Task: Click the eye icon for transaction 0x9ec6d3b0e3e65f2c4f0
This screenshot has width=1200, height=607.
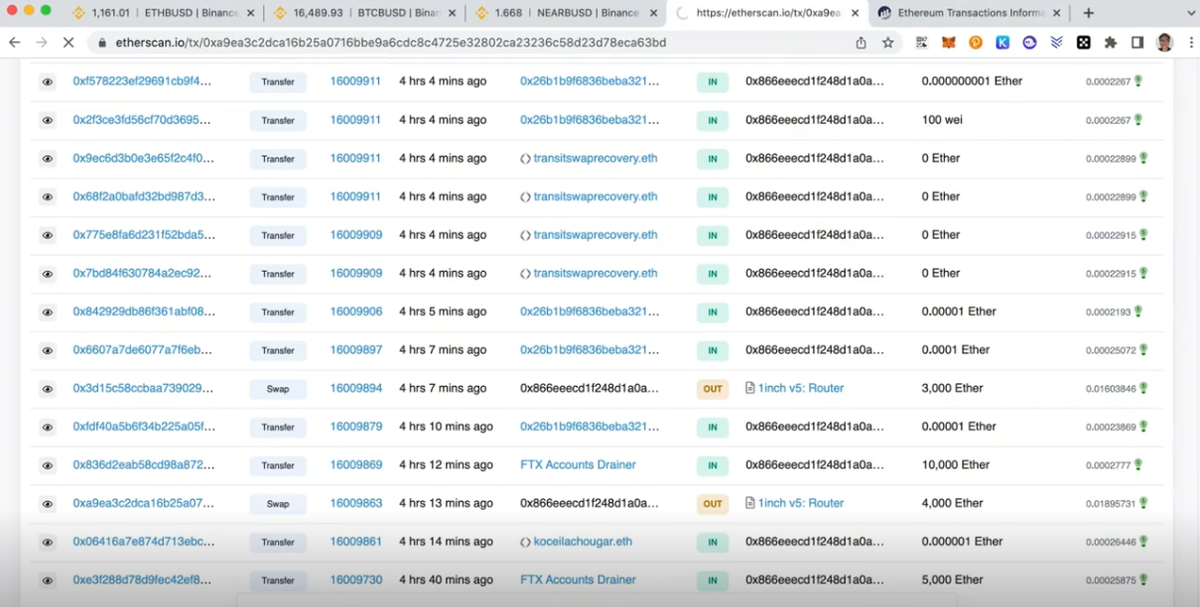Action: pyautogui.click(x=47, y=159)
